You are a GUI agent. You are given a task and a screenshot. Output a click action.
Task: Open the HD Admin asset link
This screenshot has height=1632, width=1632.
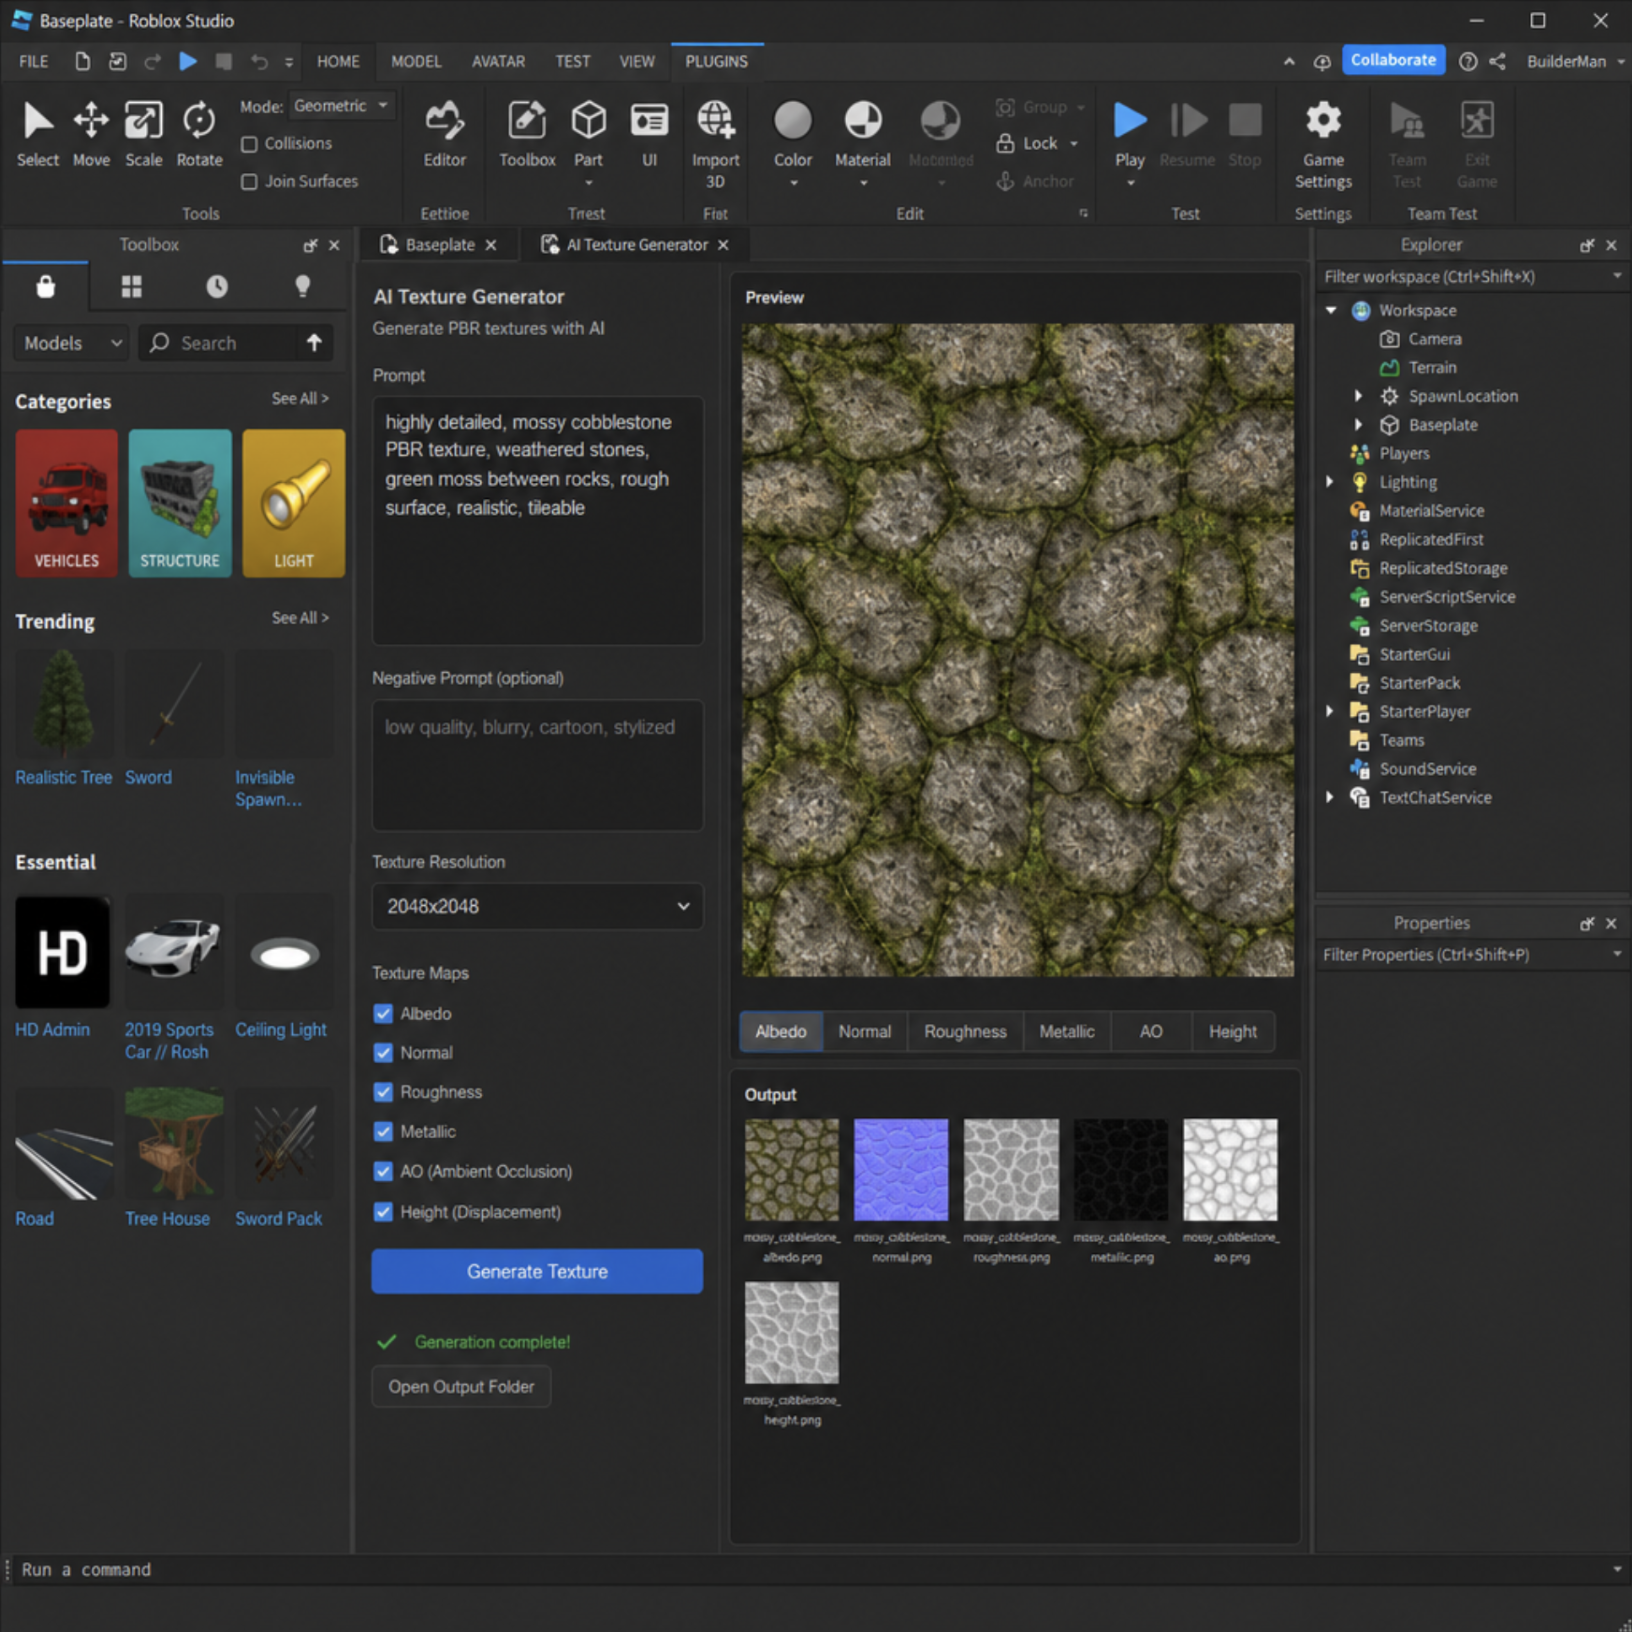[x=52, y=1029]
